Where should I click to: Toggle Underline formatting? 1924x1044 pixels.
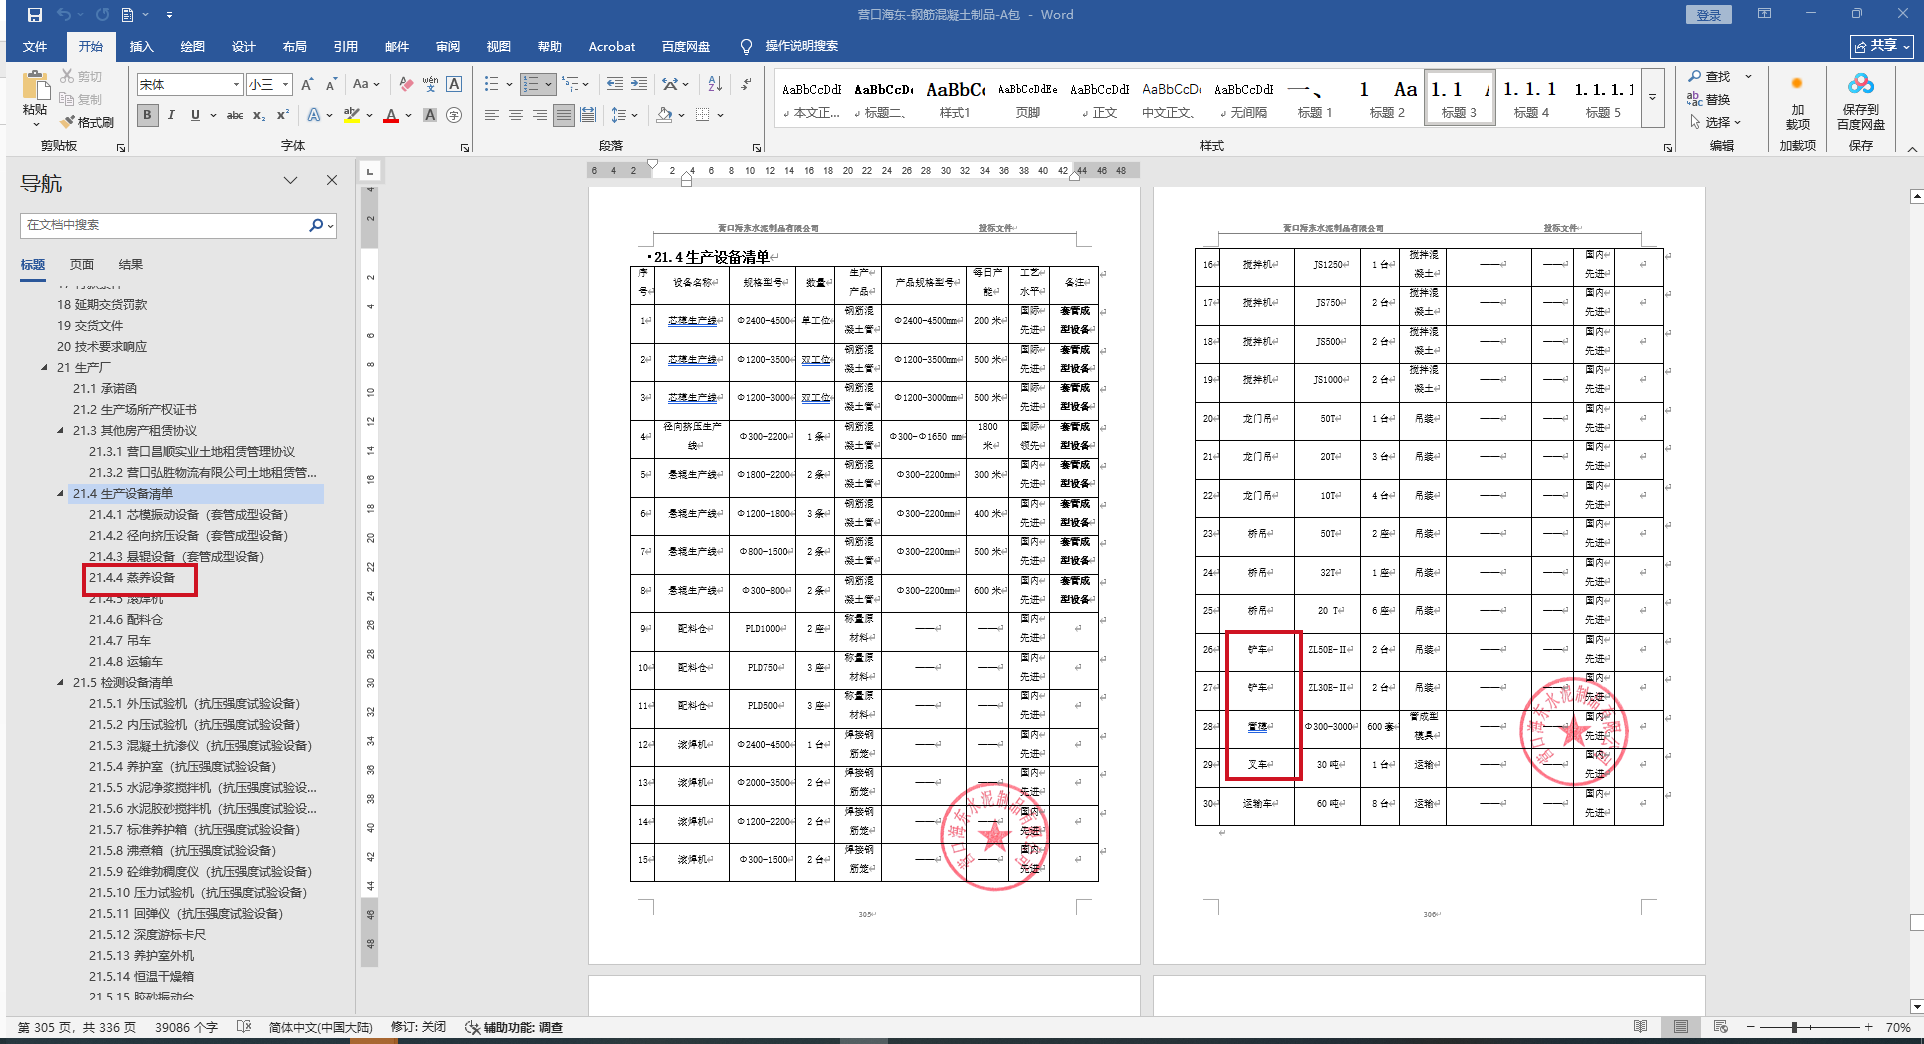195,115
